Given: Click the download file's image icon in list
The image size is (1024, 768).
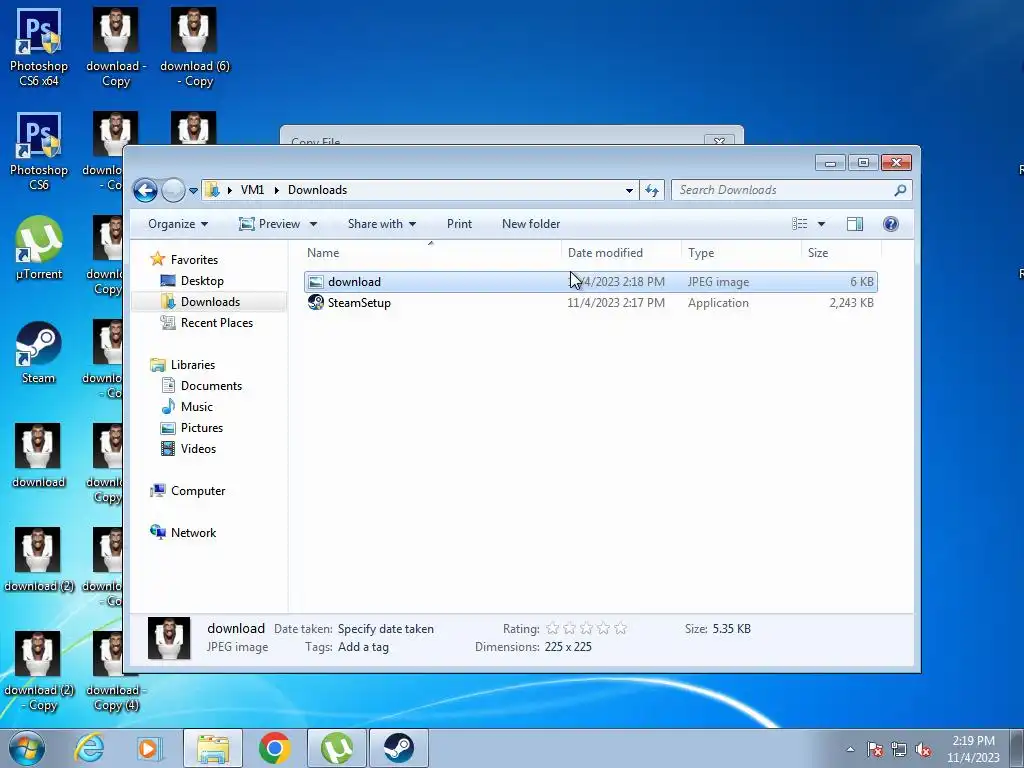Looking at the screenshot, I should (x=316, y=281).
